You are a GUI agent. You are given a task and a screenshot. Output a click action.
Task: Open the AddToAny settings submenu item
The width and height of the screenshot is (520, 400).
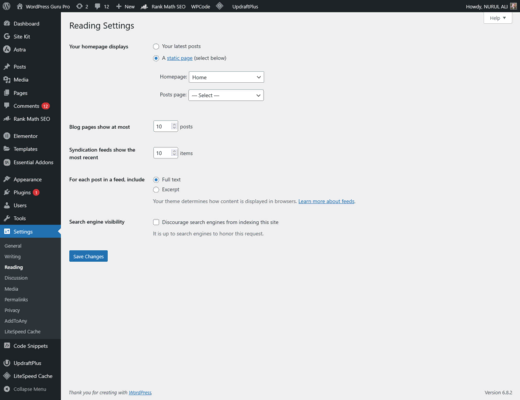(x=16, y=321)
